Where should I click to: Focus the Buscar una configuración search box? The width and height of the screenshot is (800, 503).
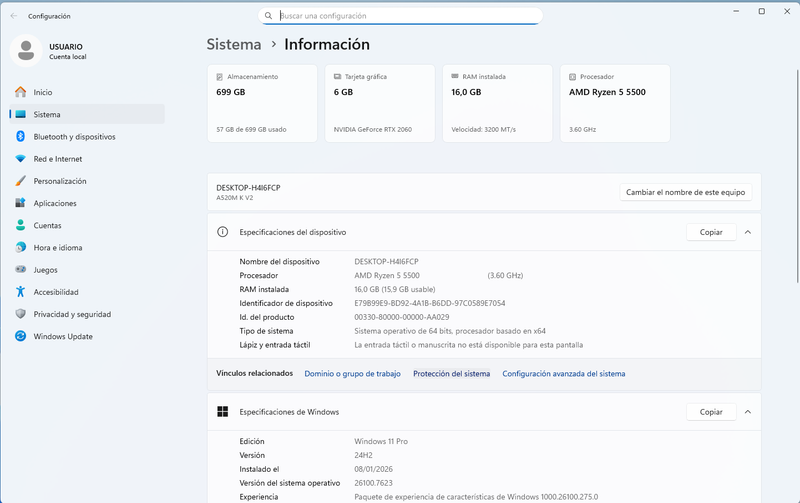(401, 16)
